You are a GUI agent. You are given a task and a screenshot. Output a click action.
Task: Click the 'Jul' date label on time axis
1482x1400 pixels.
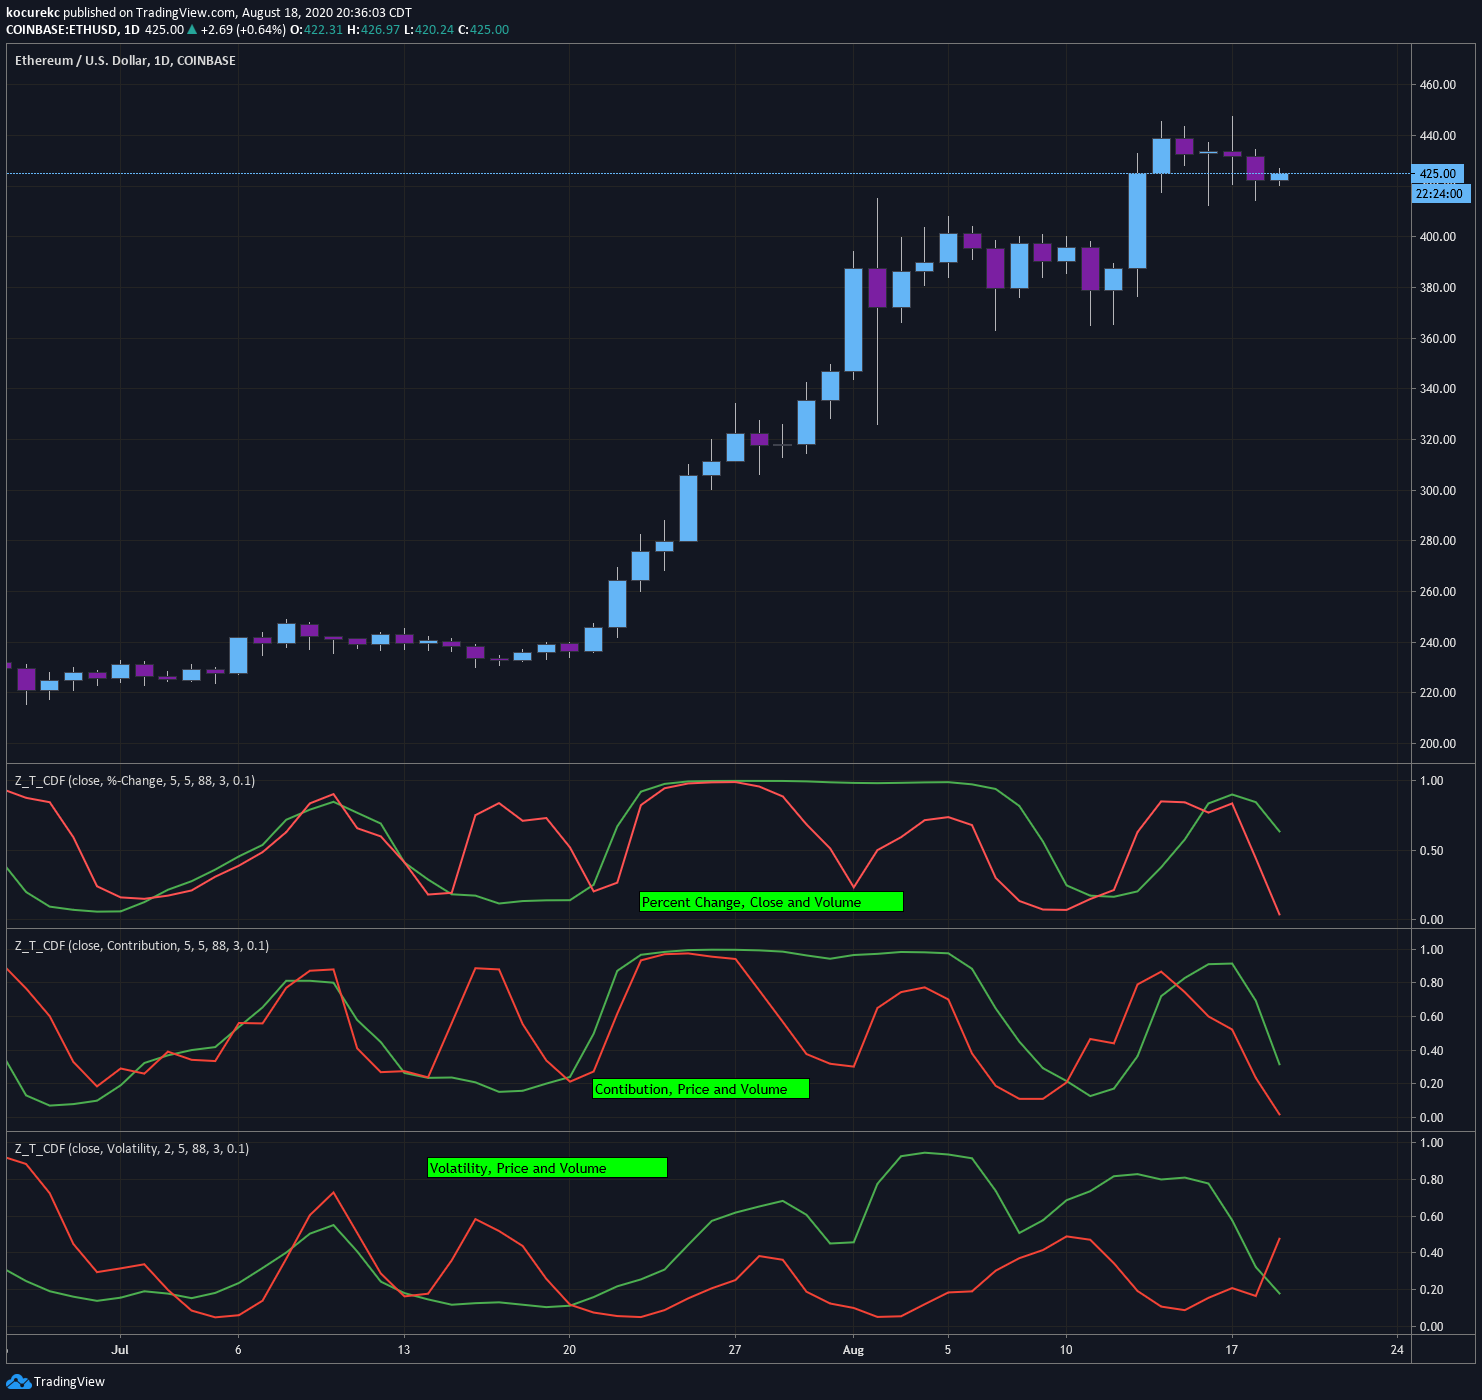120,1350
